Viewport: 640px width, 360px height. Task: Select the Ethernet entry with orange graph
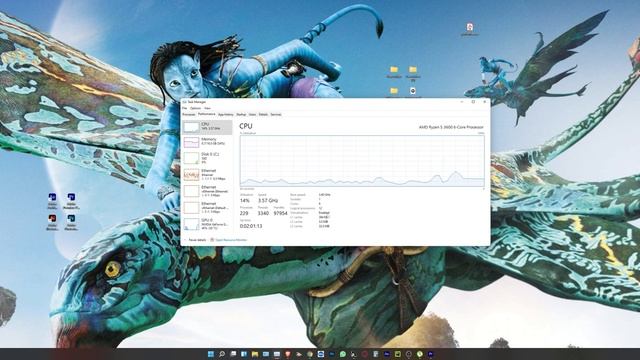[207, 175]
